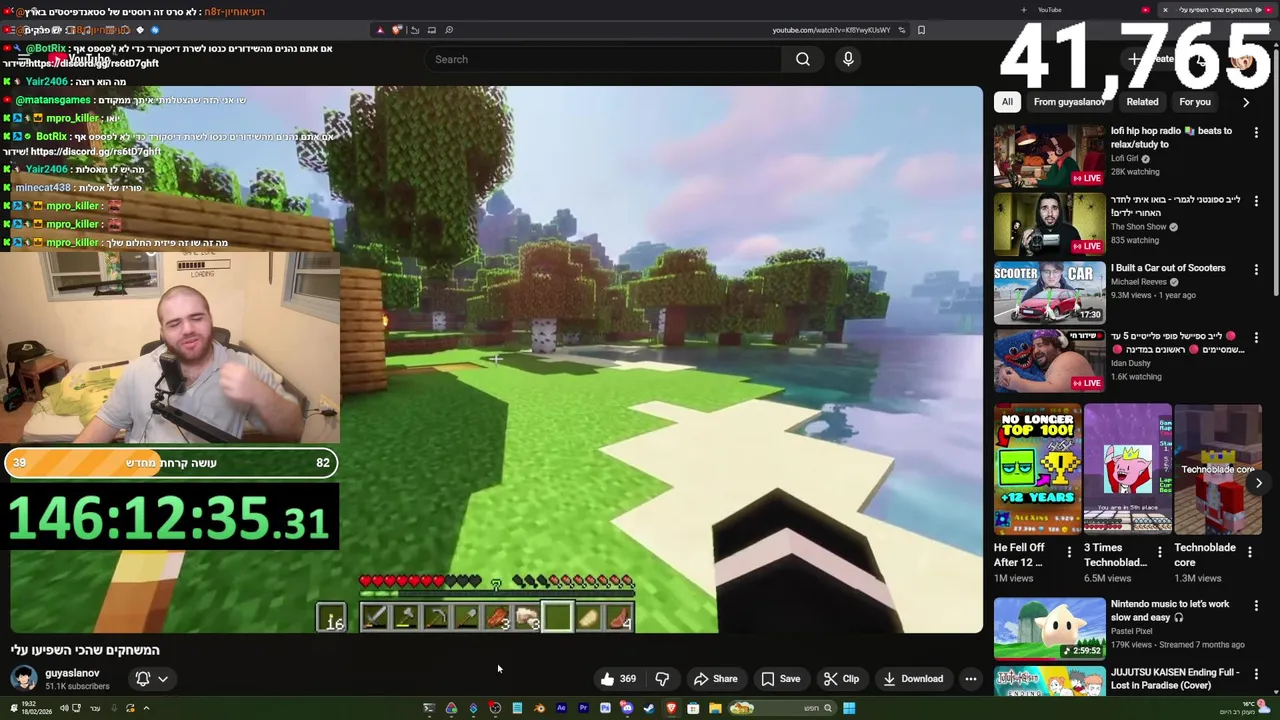The height and width of the screenshot is (720, 1280).
Task: Open Windows Start button in taskbar
Action: coord(849,708)
